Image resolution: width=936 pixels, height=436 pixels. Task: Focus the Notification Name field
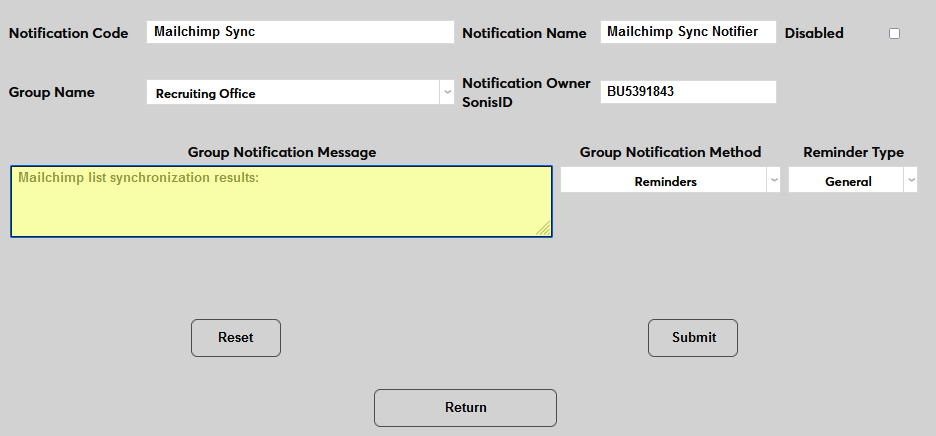coord(688,32)
